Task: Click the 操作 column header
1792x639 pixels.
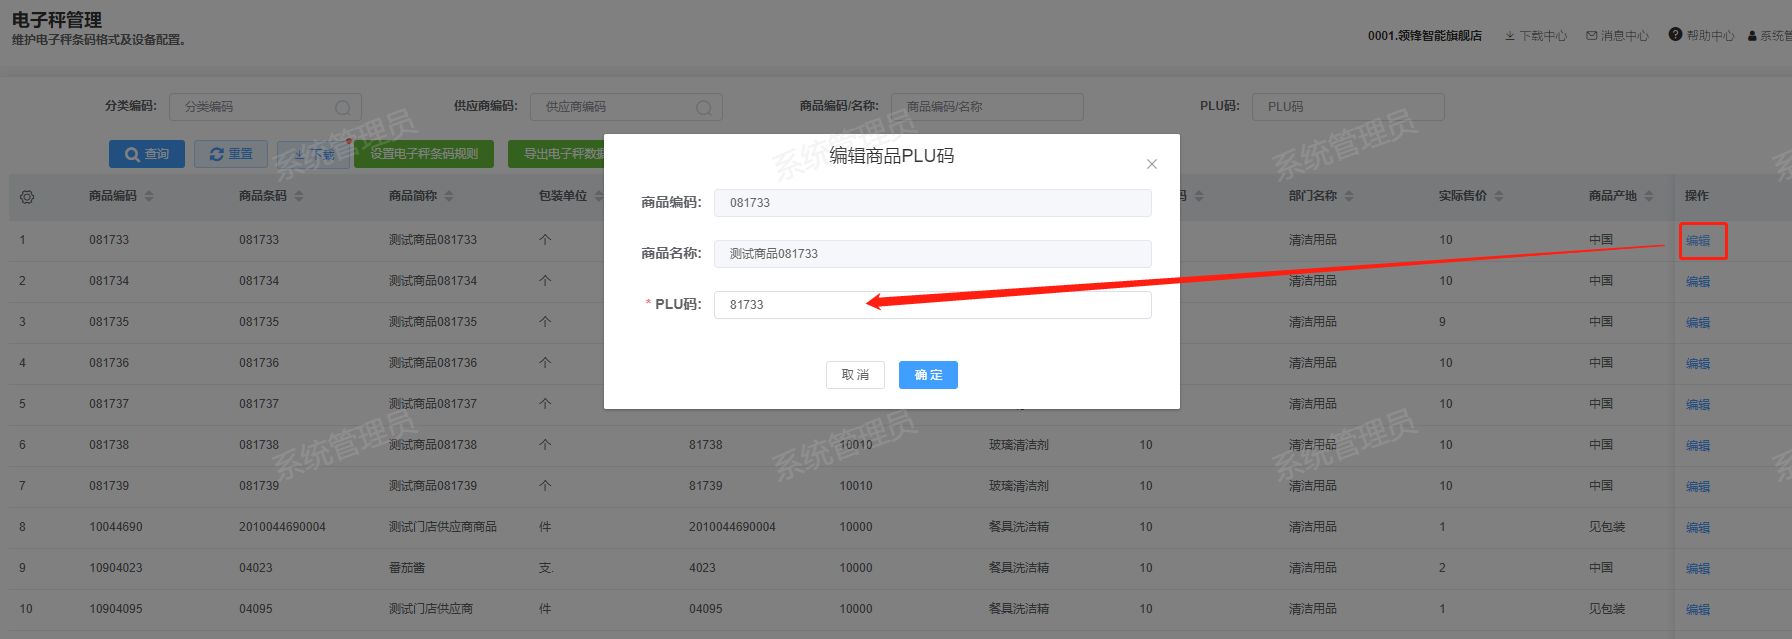Action: pyautogui.click(x=1697, y=196)
